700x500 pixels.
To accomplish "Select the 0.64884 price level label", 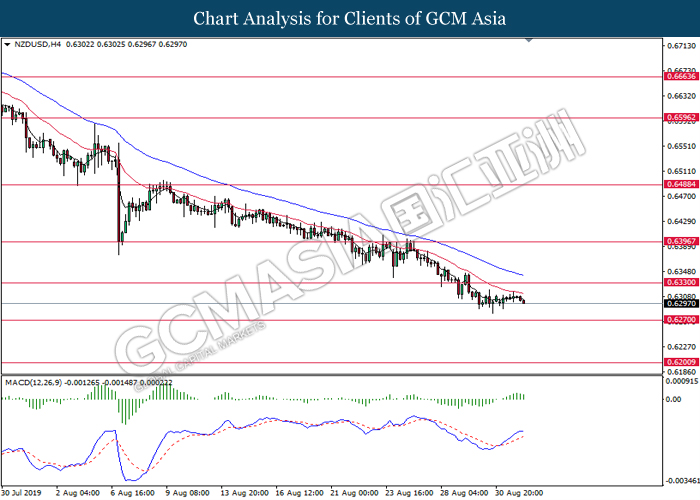I will point(681,184).
